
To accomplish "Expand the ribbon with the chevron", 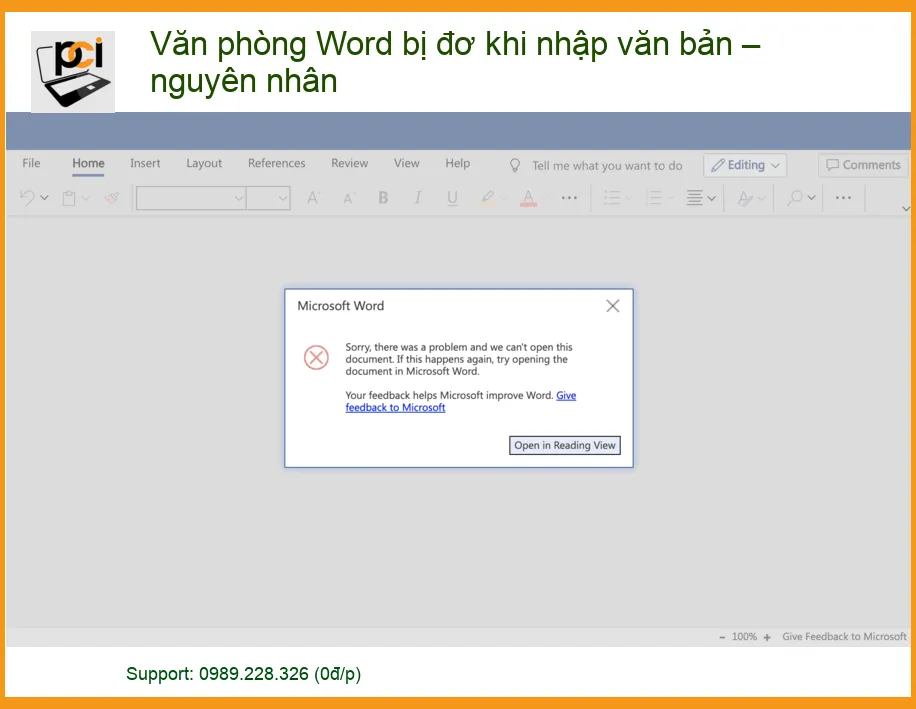I will point(905,208).
